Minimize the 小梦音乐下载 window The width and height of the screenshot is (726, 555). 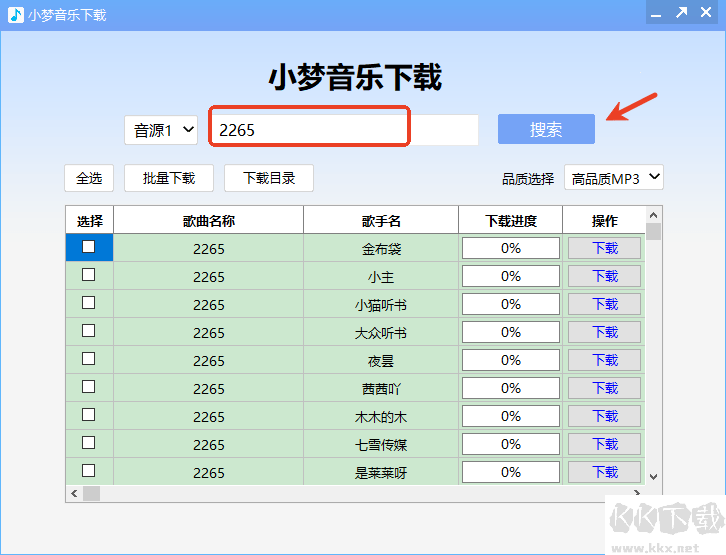(656, 14)
